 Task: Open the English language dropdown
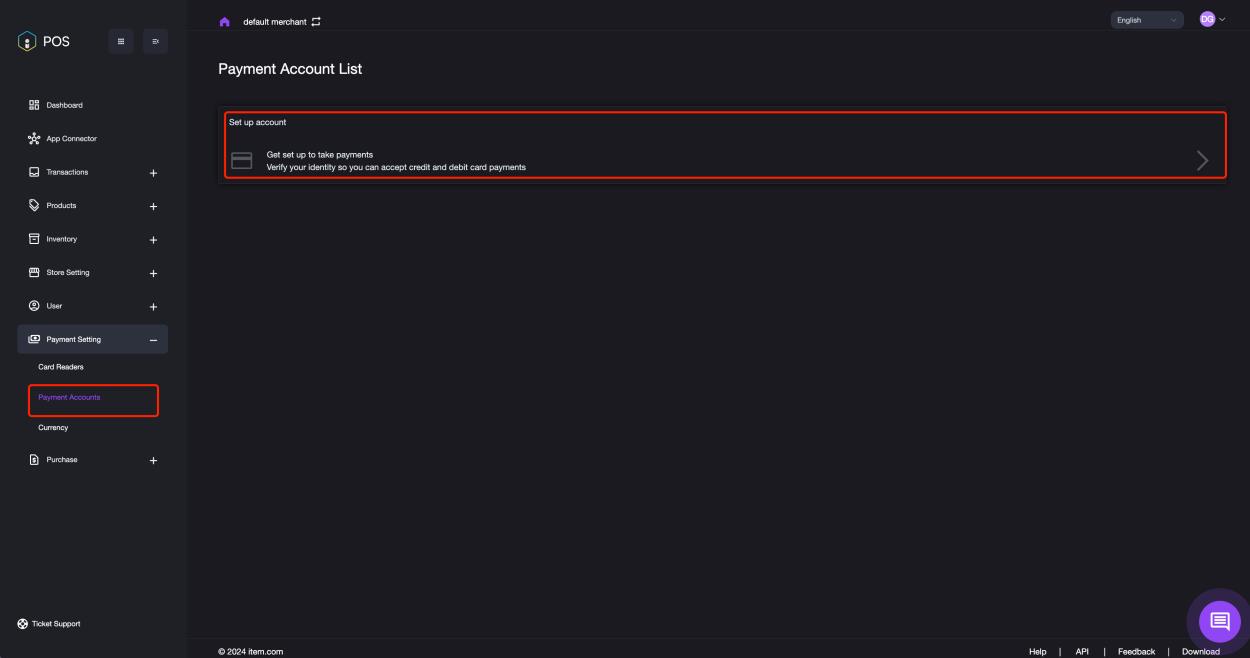tap(1144, 19)
